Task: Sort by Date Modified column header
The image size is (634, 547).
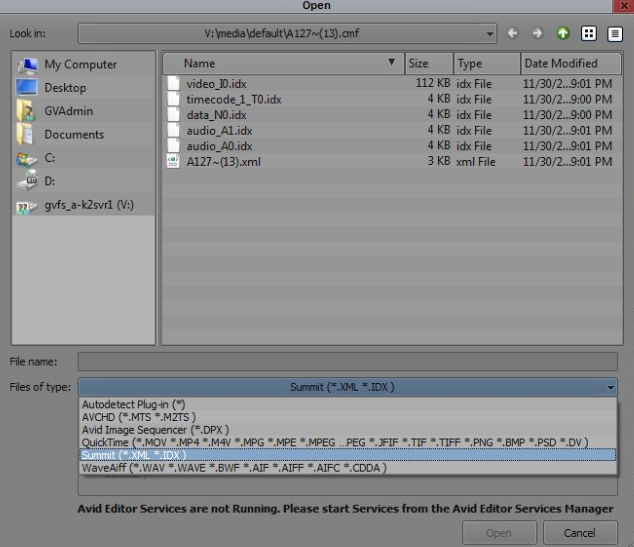Action: pyautogui.click(x=571, y=63)
